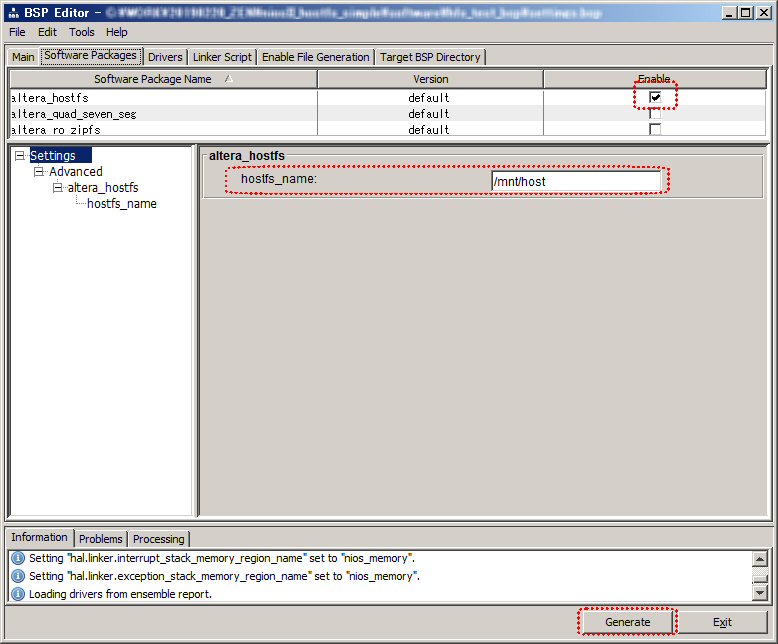Viewport: 778px width, 644px height.
Task: Select Advanced in the settings tree
Action: coord(75,172)
